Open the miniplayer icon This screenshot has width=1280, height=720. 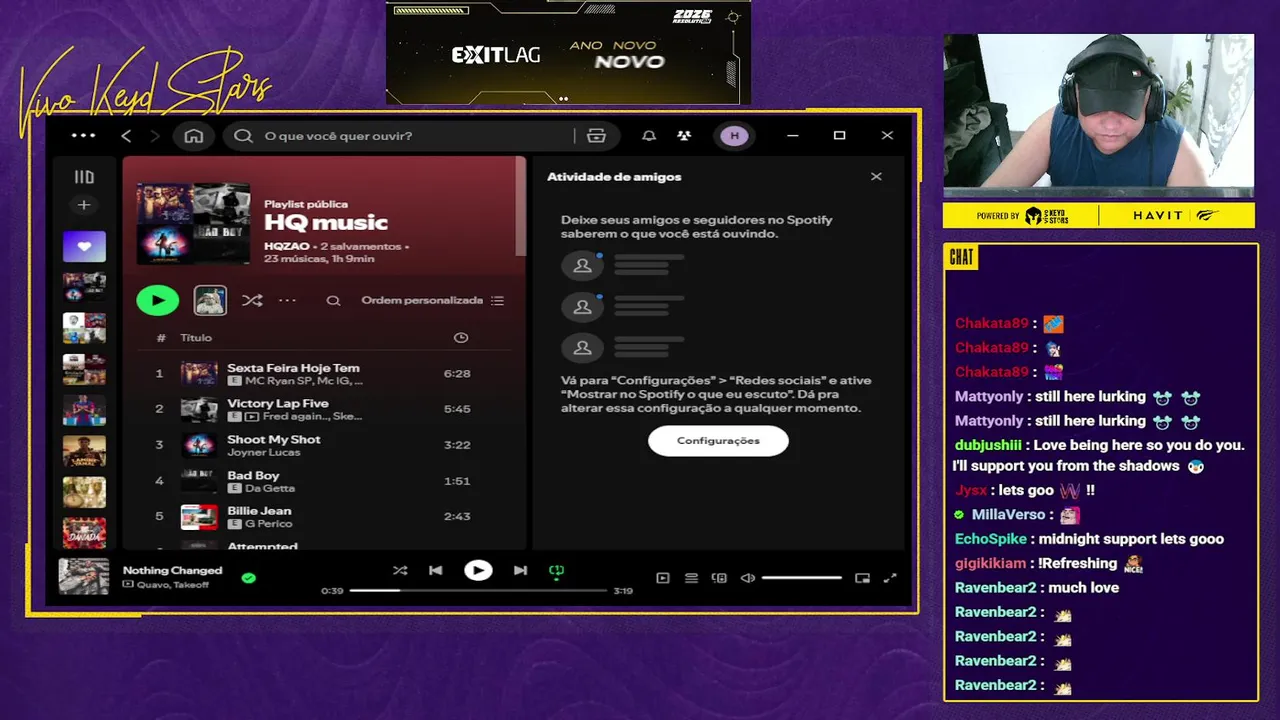(x=863, y=578)
